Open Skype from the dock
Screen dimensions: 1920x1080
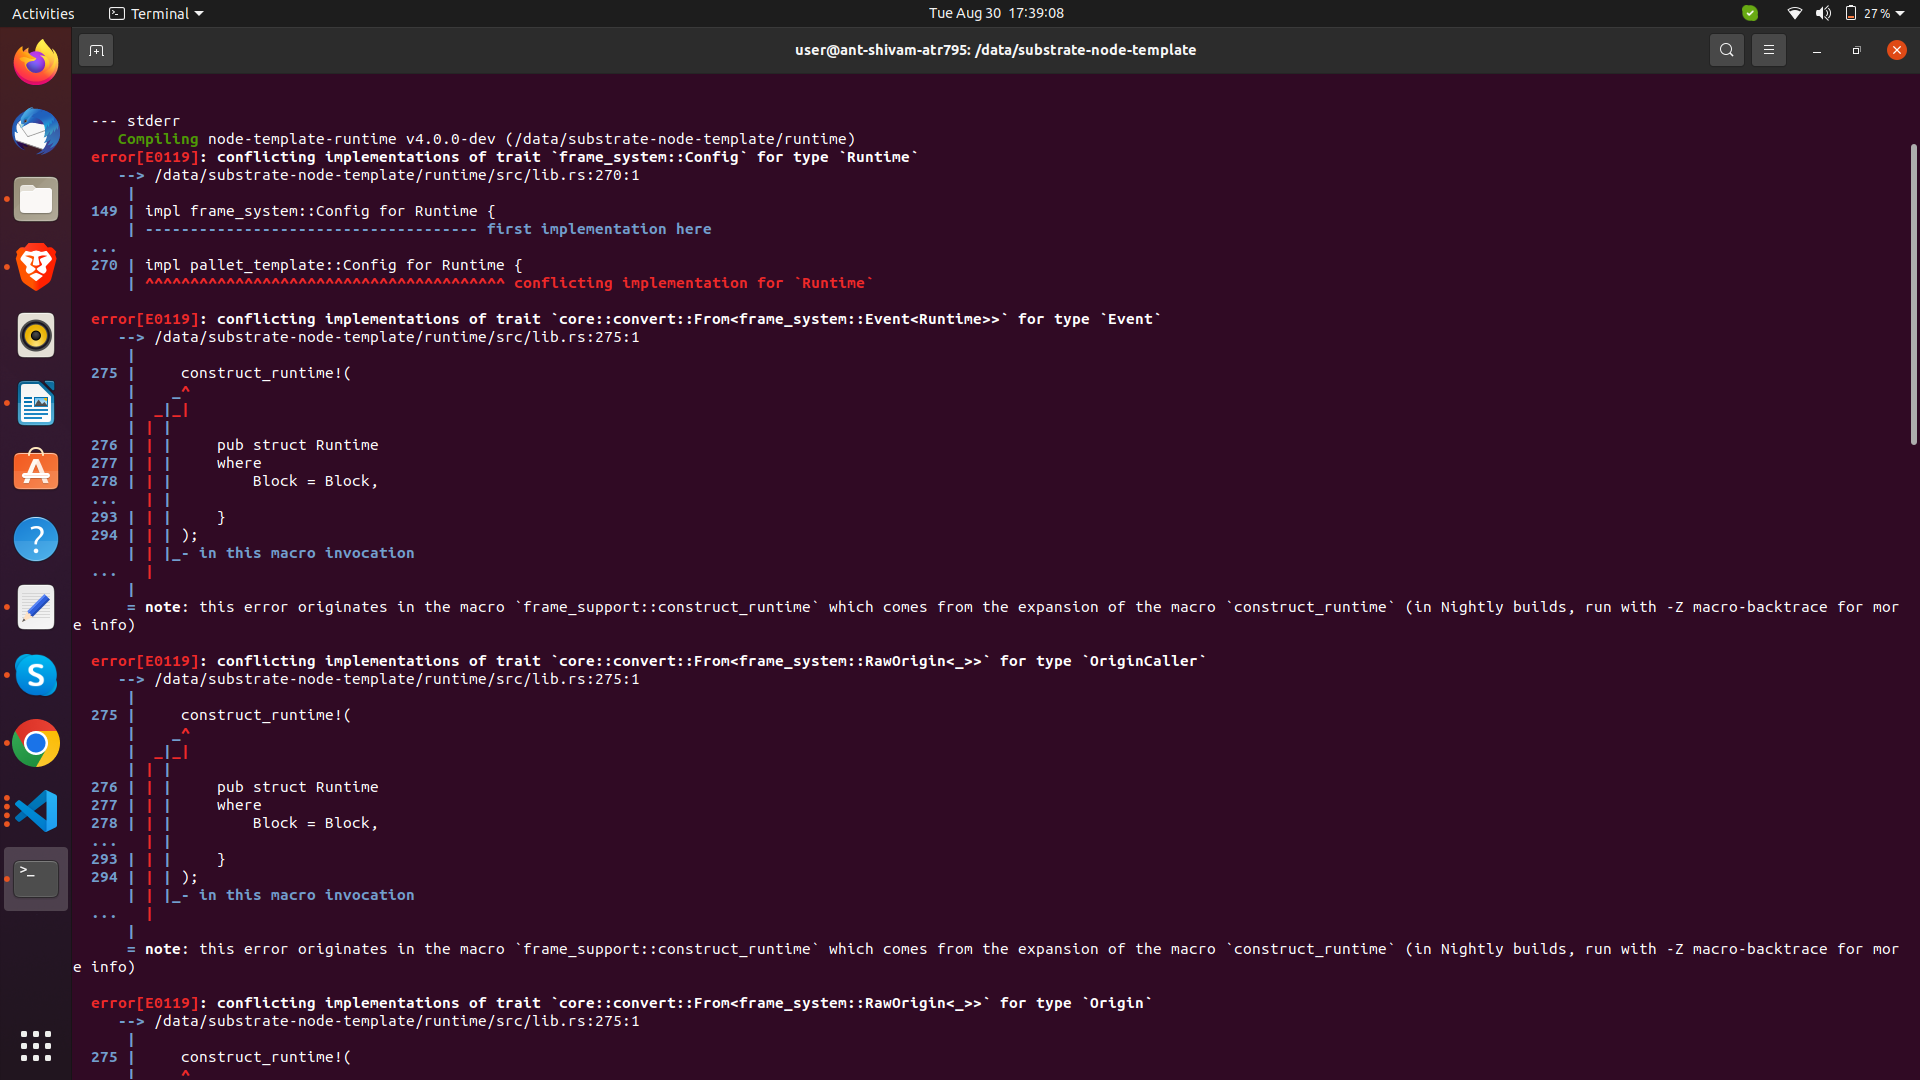coord(36,675)
